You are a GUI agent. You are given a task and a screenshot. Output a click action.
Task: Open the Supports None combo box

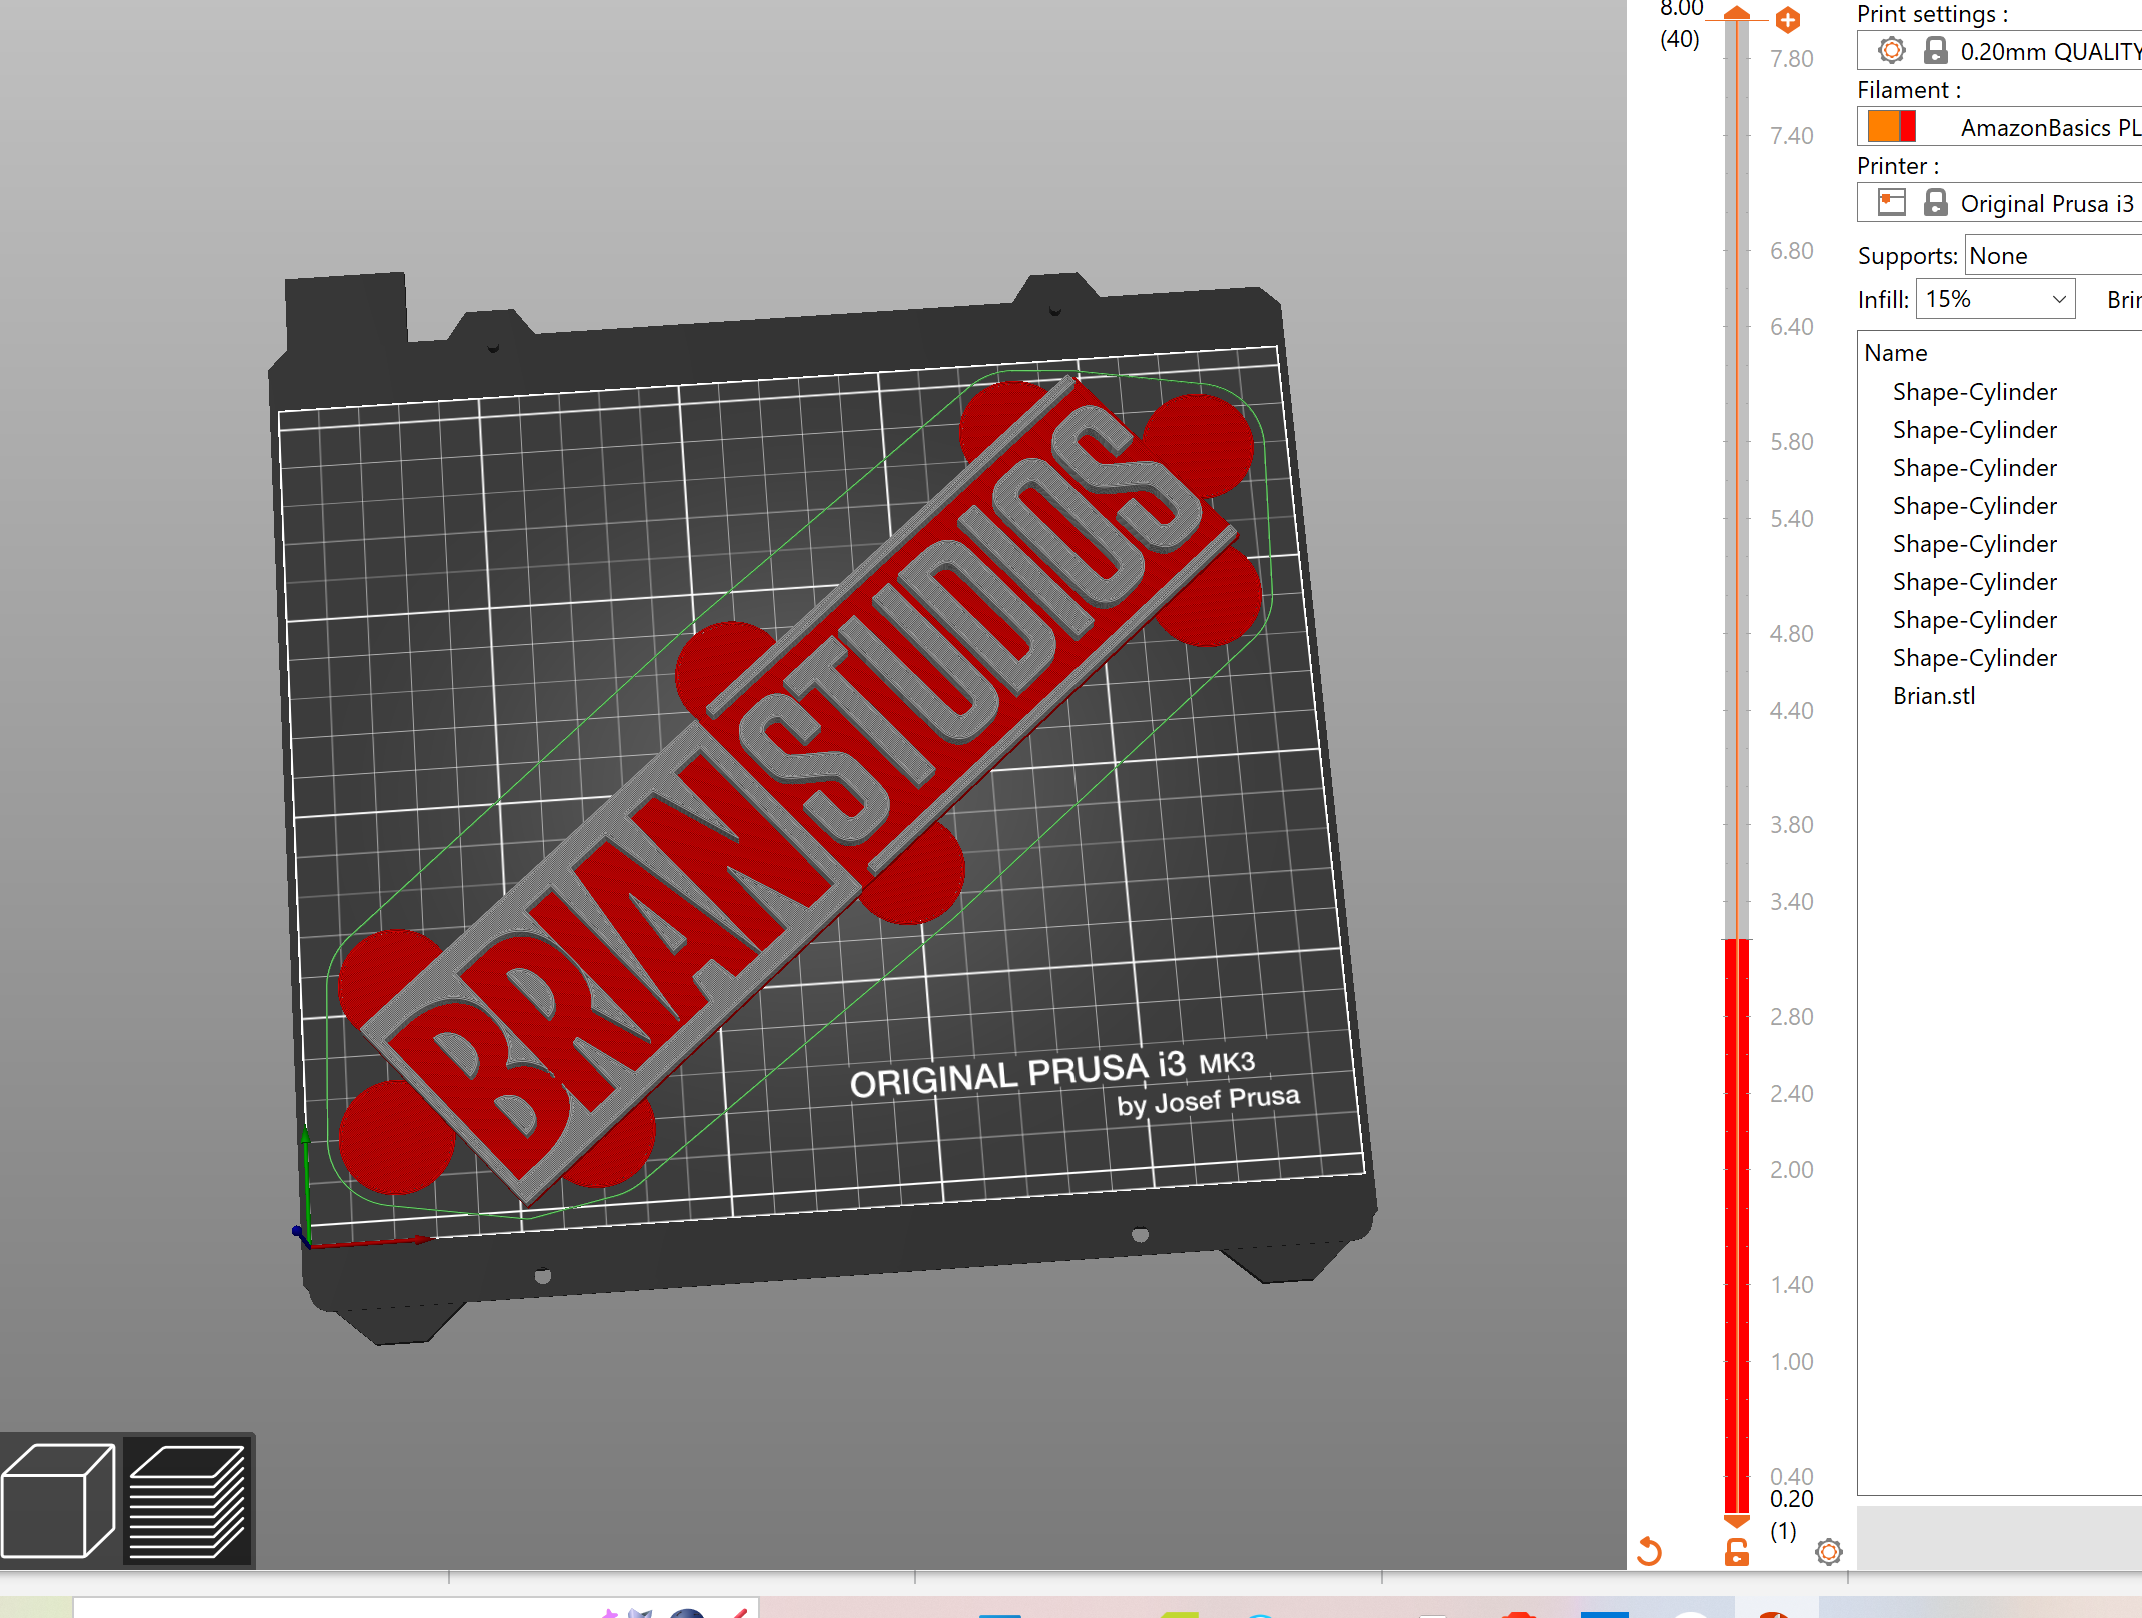pos(2053,256)
